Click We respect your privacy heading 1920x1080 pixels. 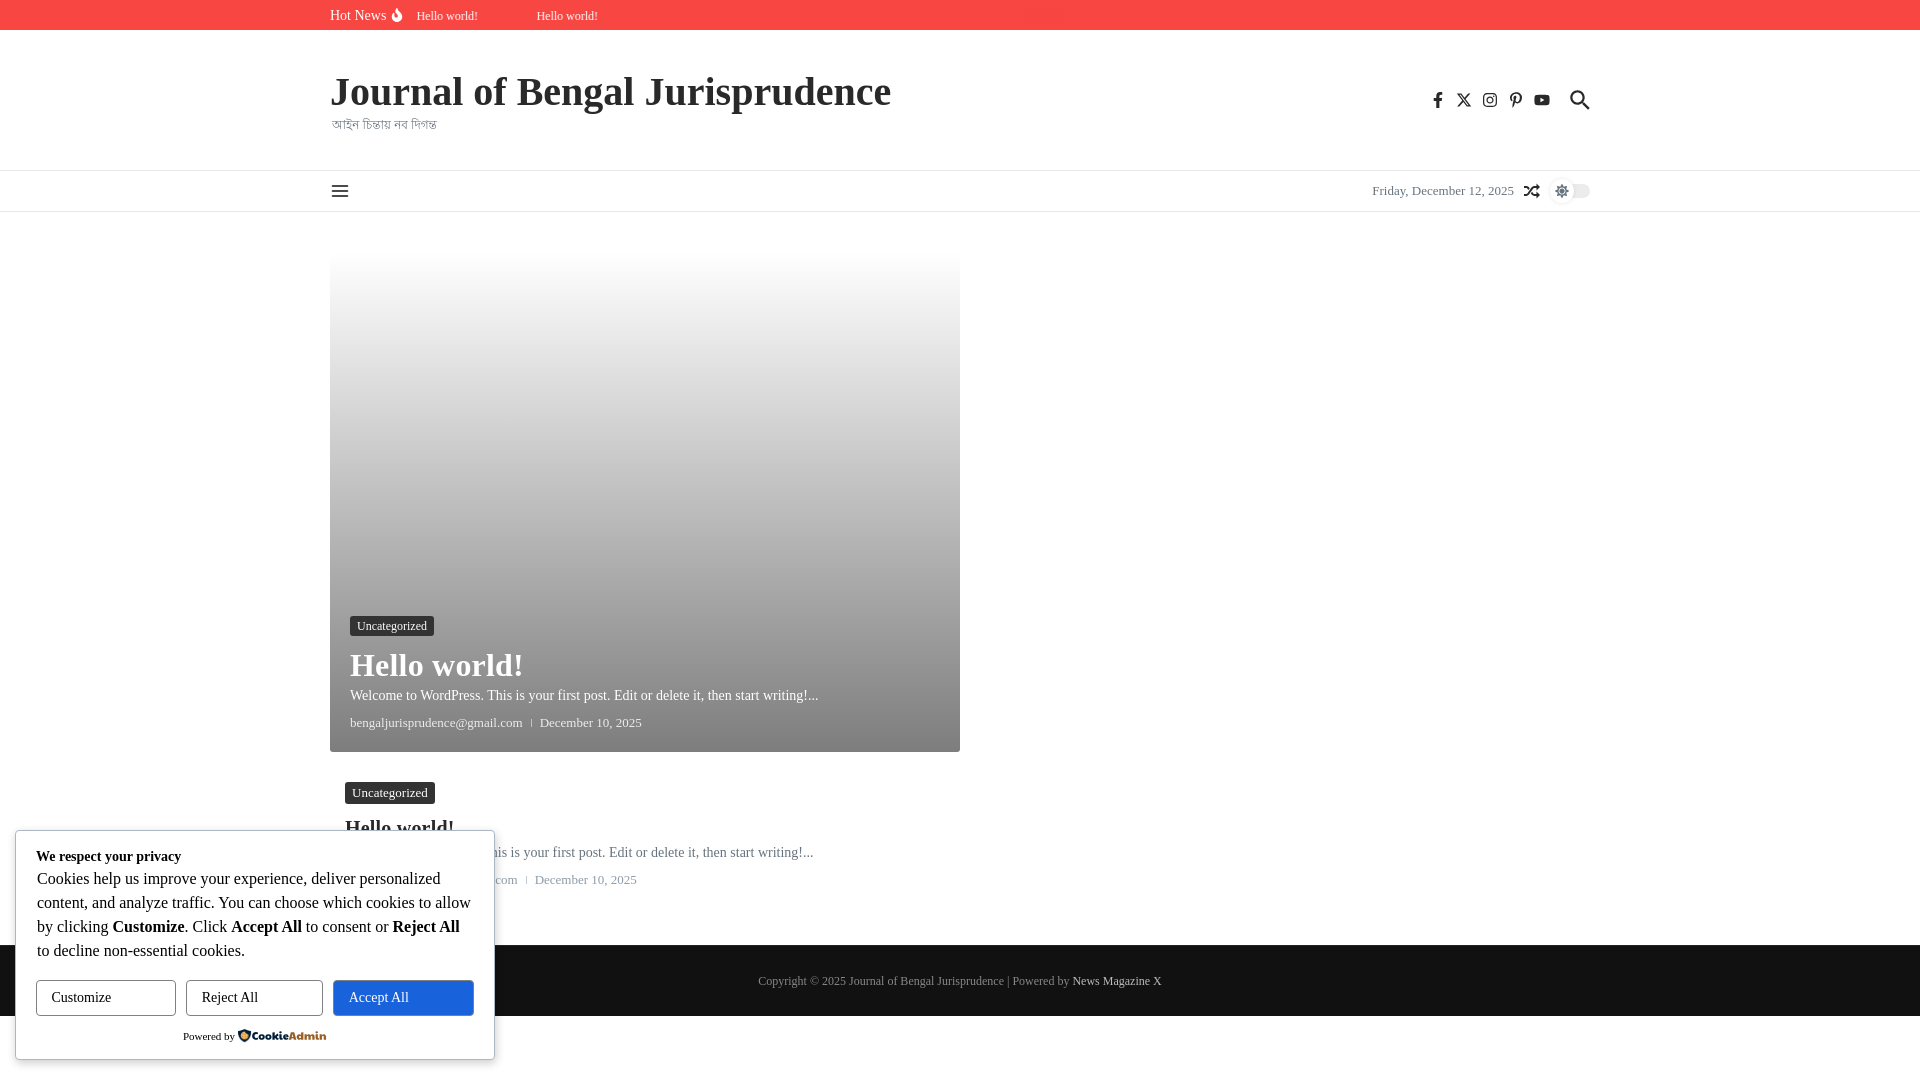(x=109, y=857)
